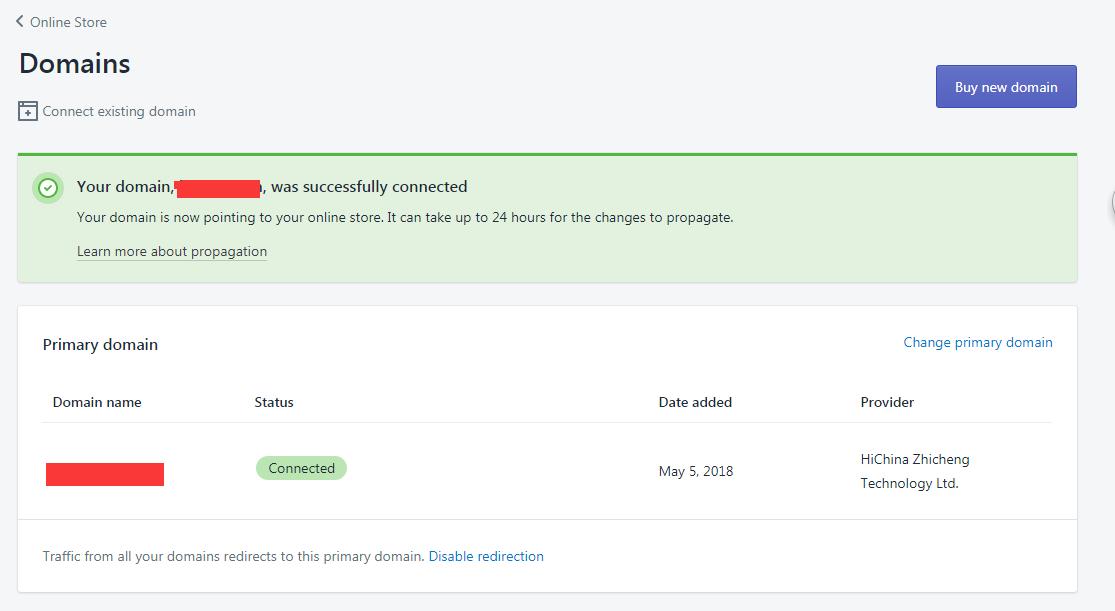Click the Status column header

pos(274,402)
